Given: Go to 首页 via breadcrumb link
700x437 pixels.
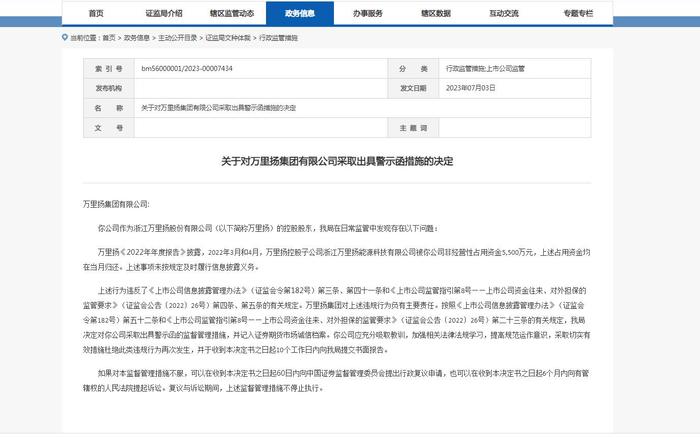Looking at the screenshot, I should pyautogui.click(x=109, y=38).
